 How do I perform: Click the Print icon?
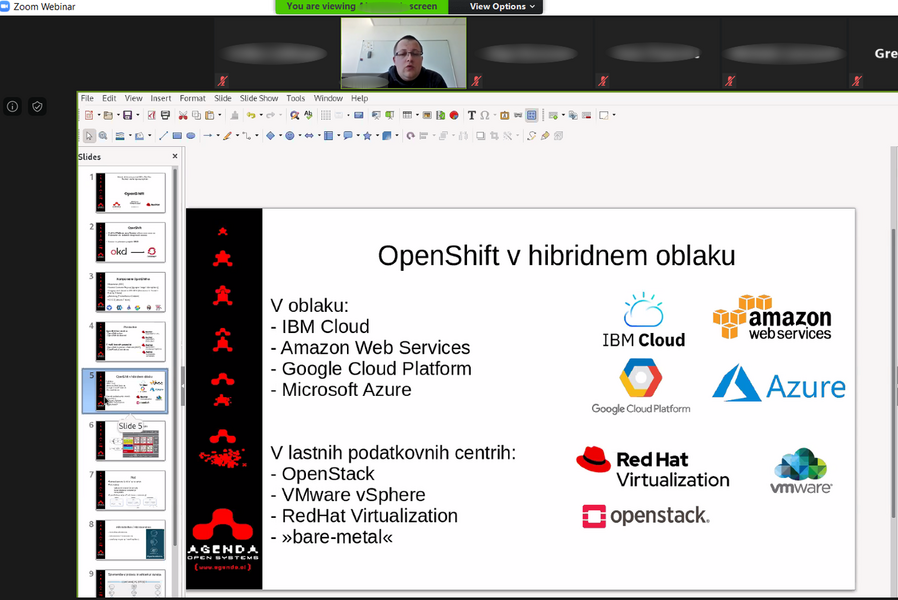(x=166, y=115)
